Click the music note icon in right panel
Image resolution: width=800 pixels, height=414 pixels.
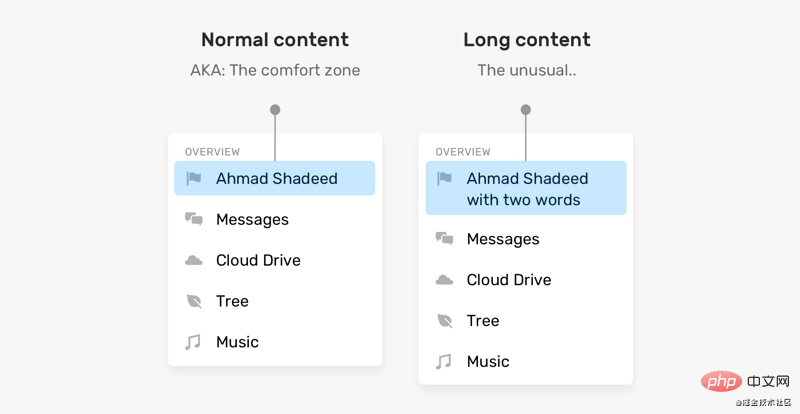[x=445, y=362]
